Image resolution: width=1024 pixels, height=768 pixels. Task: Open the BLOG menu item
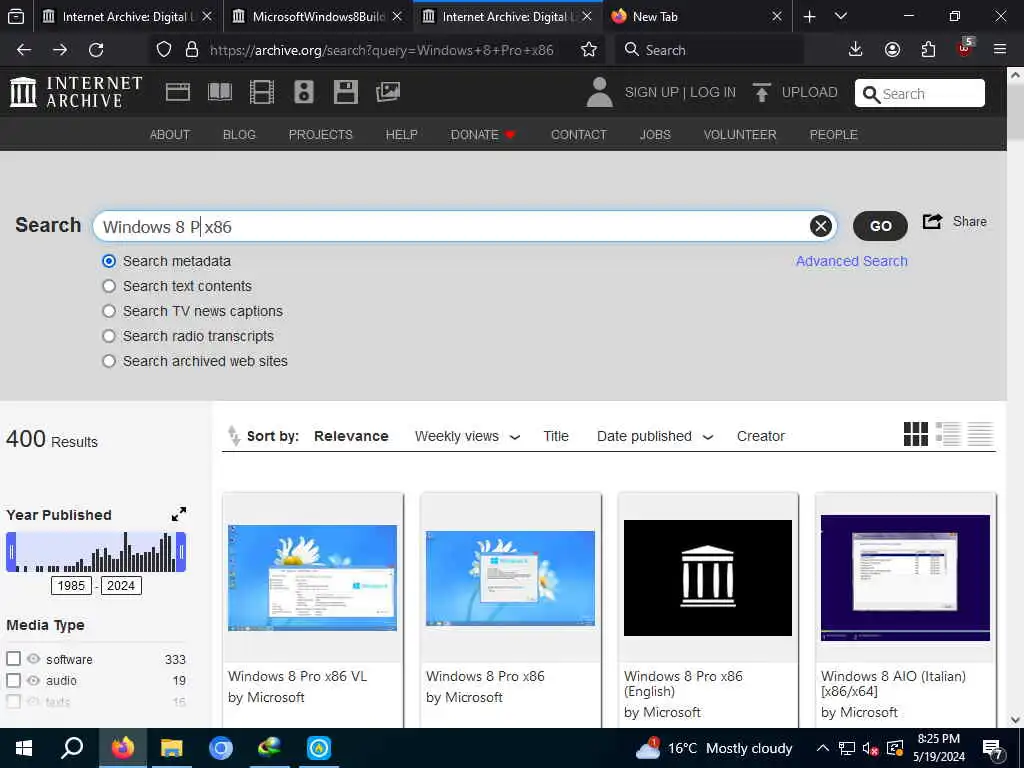tap(239, 135)
